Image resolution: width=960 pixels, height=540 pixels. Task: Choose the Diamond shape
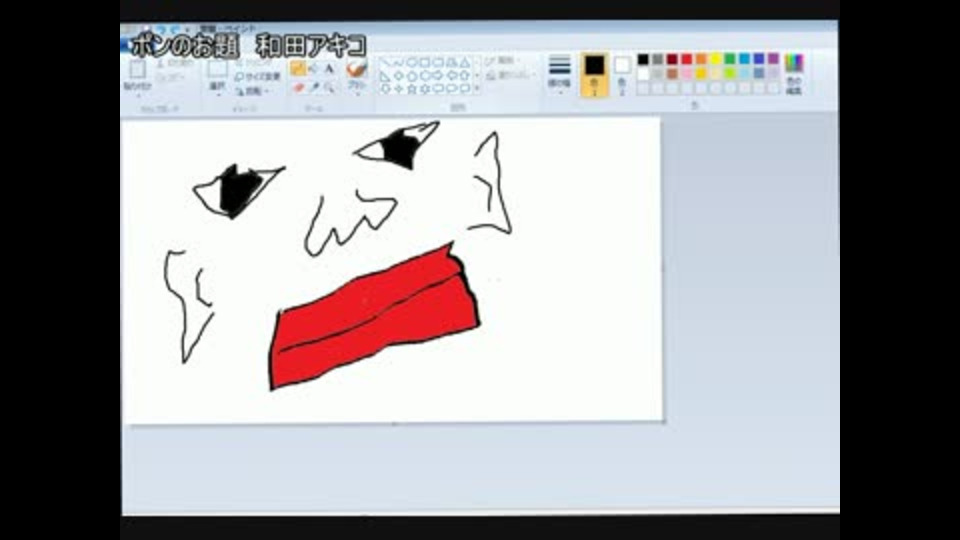[399, 76]
